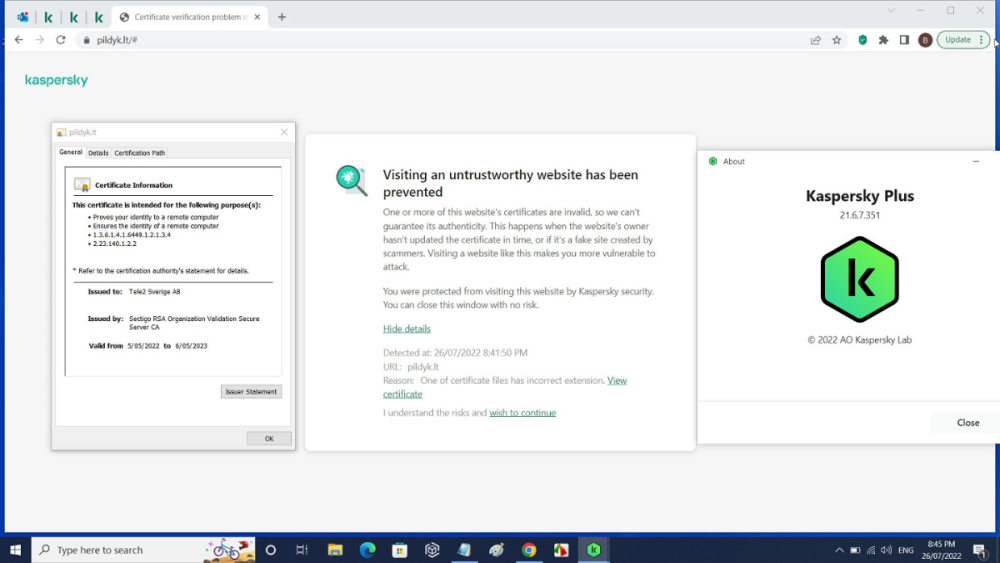This screenshot has height=563, width=1000.
Task: Click the magnifier bug warning icon
Action: coord(351,181)
